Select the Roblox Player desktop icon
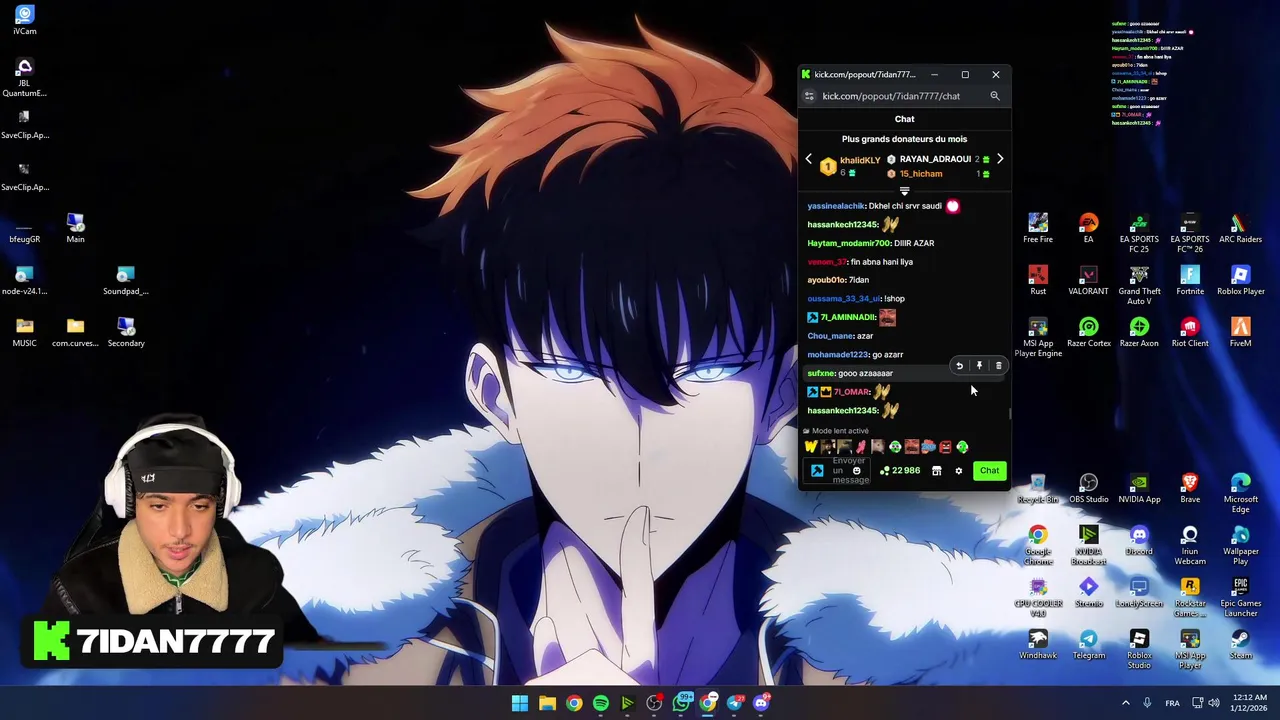The width and height of the screenshot is (1280, 720). [1241, 280]
